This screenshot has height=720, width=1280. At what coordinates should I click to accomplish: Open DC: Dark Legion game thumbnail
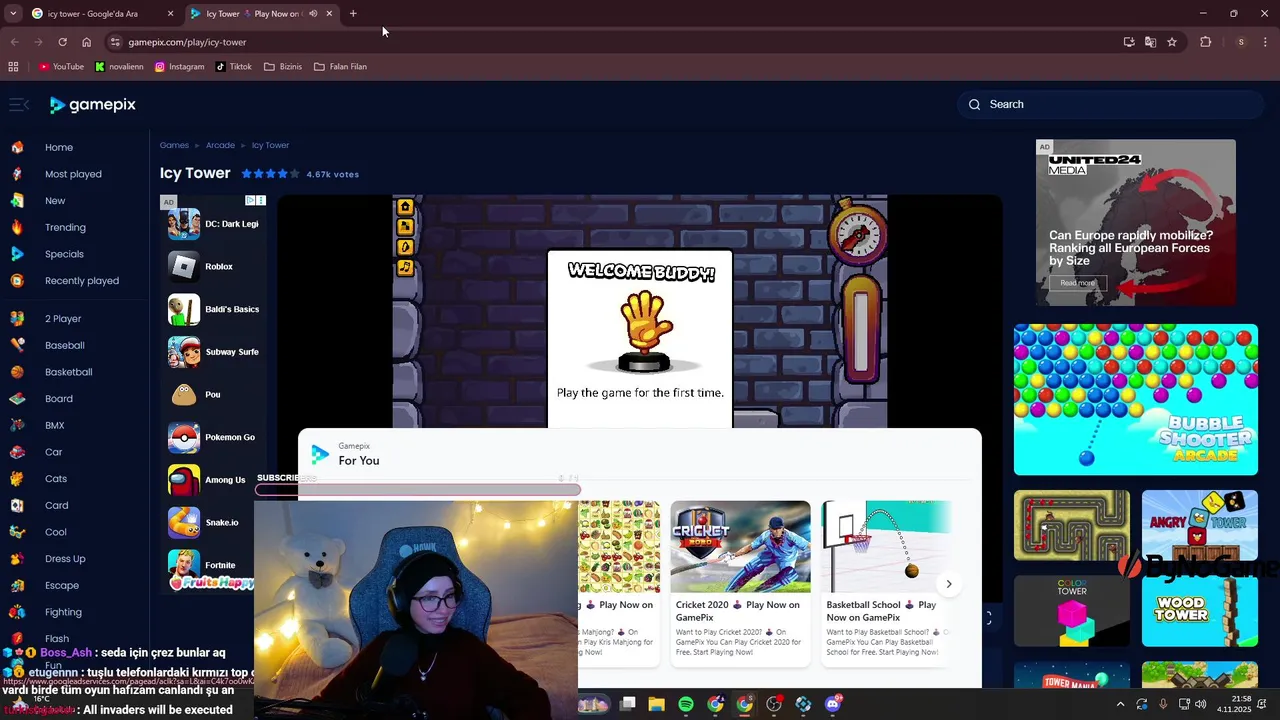(184, 224)
